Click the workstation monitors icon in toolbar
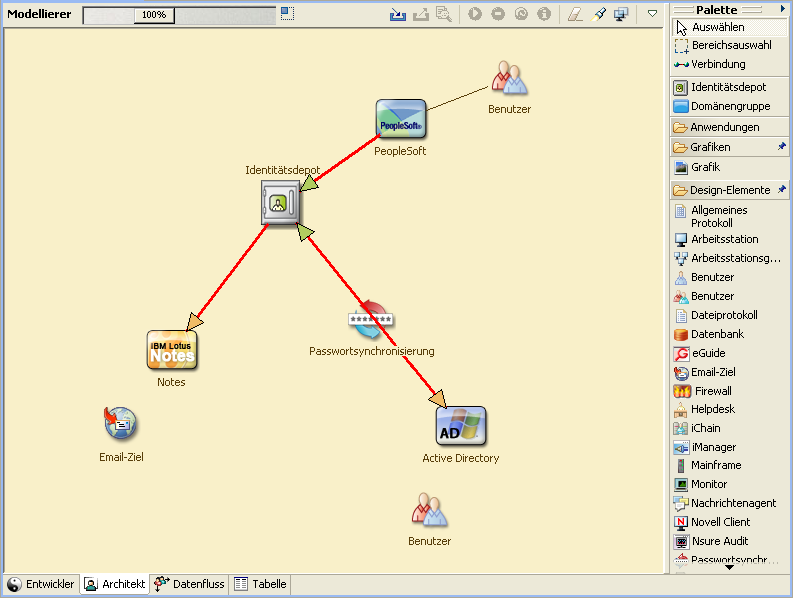 click(621, 14)
